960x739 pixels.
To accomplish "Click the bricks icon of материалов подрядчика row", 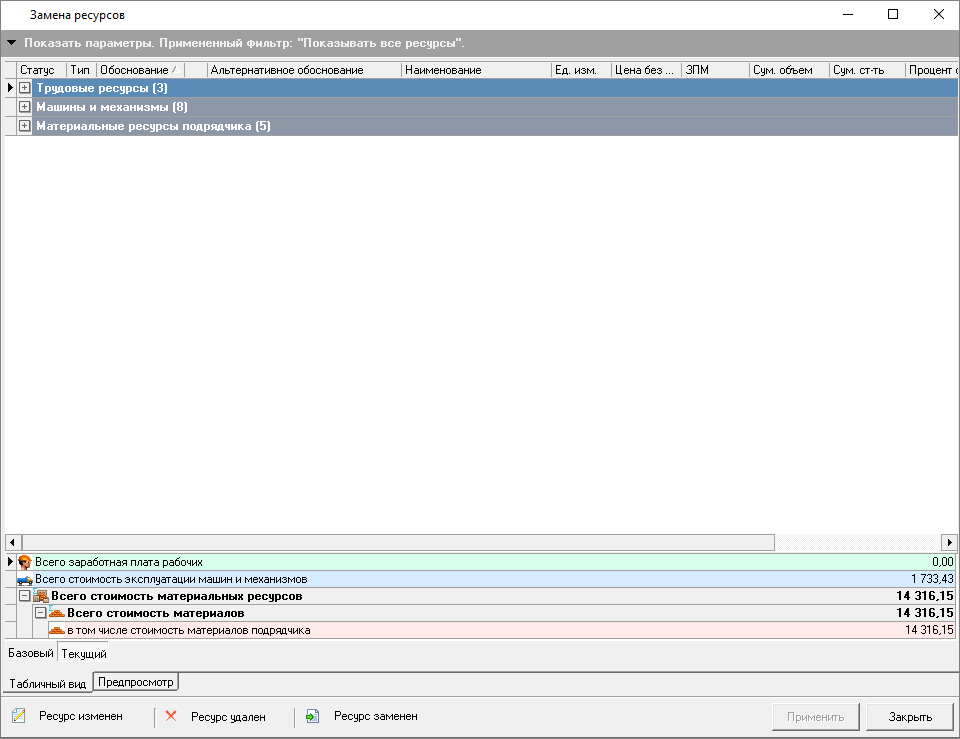I will 57,630.
